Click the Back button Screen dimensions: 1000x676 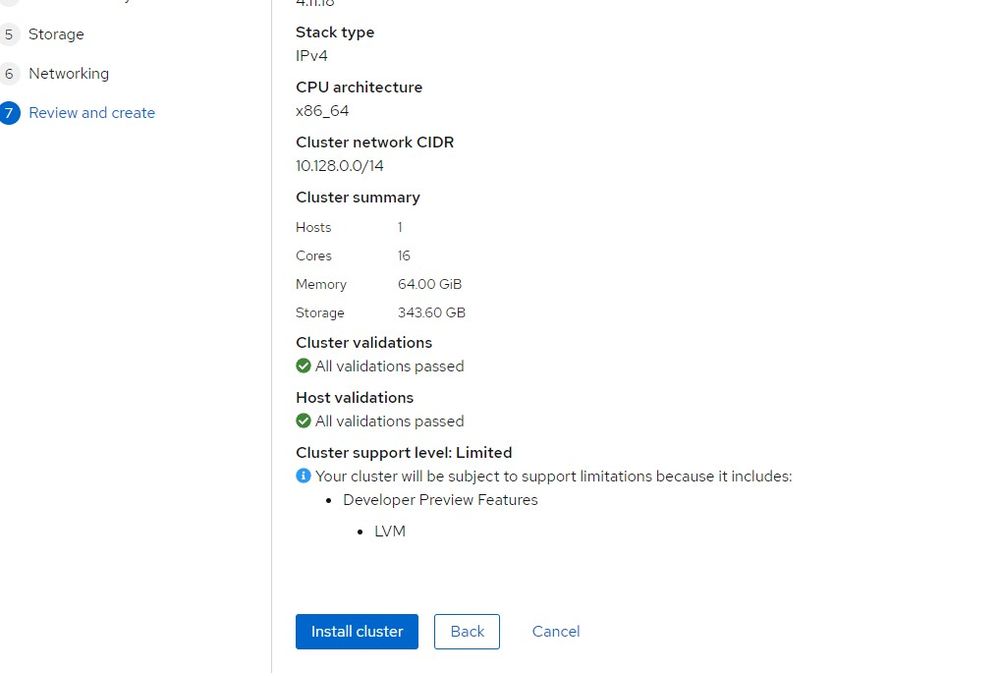[467, 631]
